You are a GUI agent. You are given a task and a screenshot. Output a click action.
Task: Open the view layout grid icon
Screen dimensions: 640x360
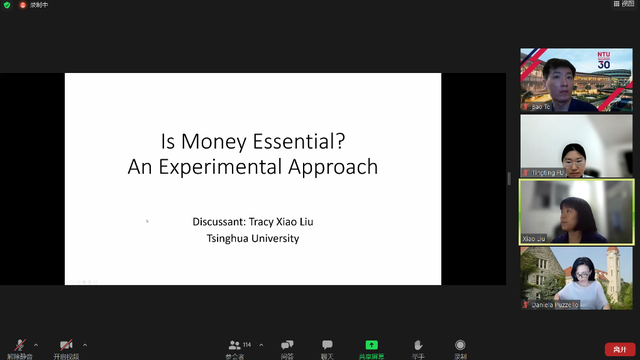pos(616,4)
